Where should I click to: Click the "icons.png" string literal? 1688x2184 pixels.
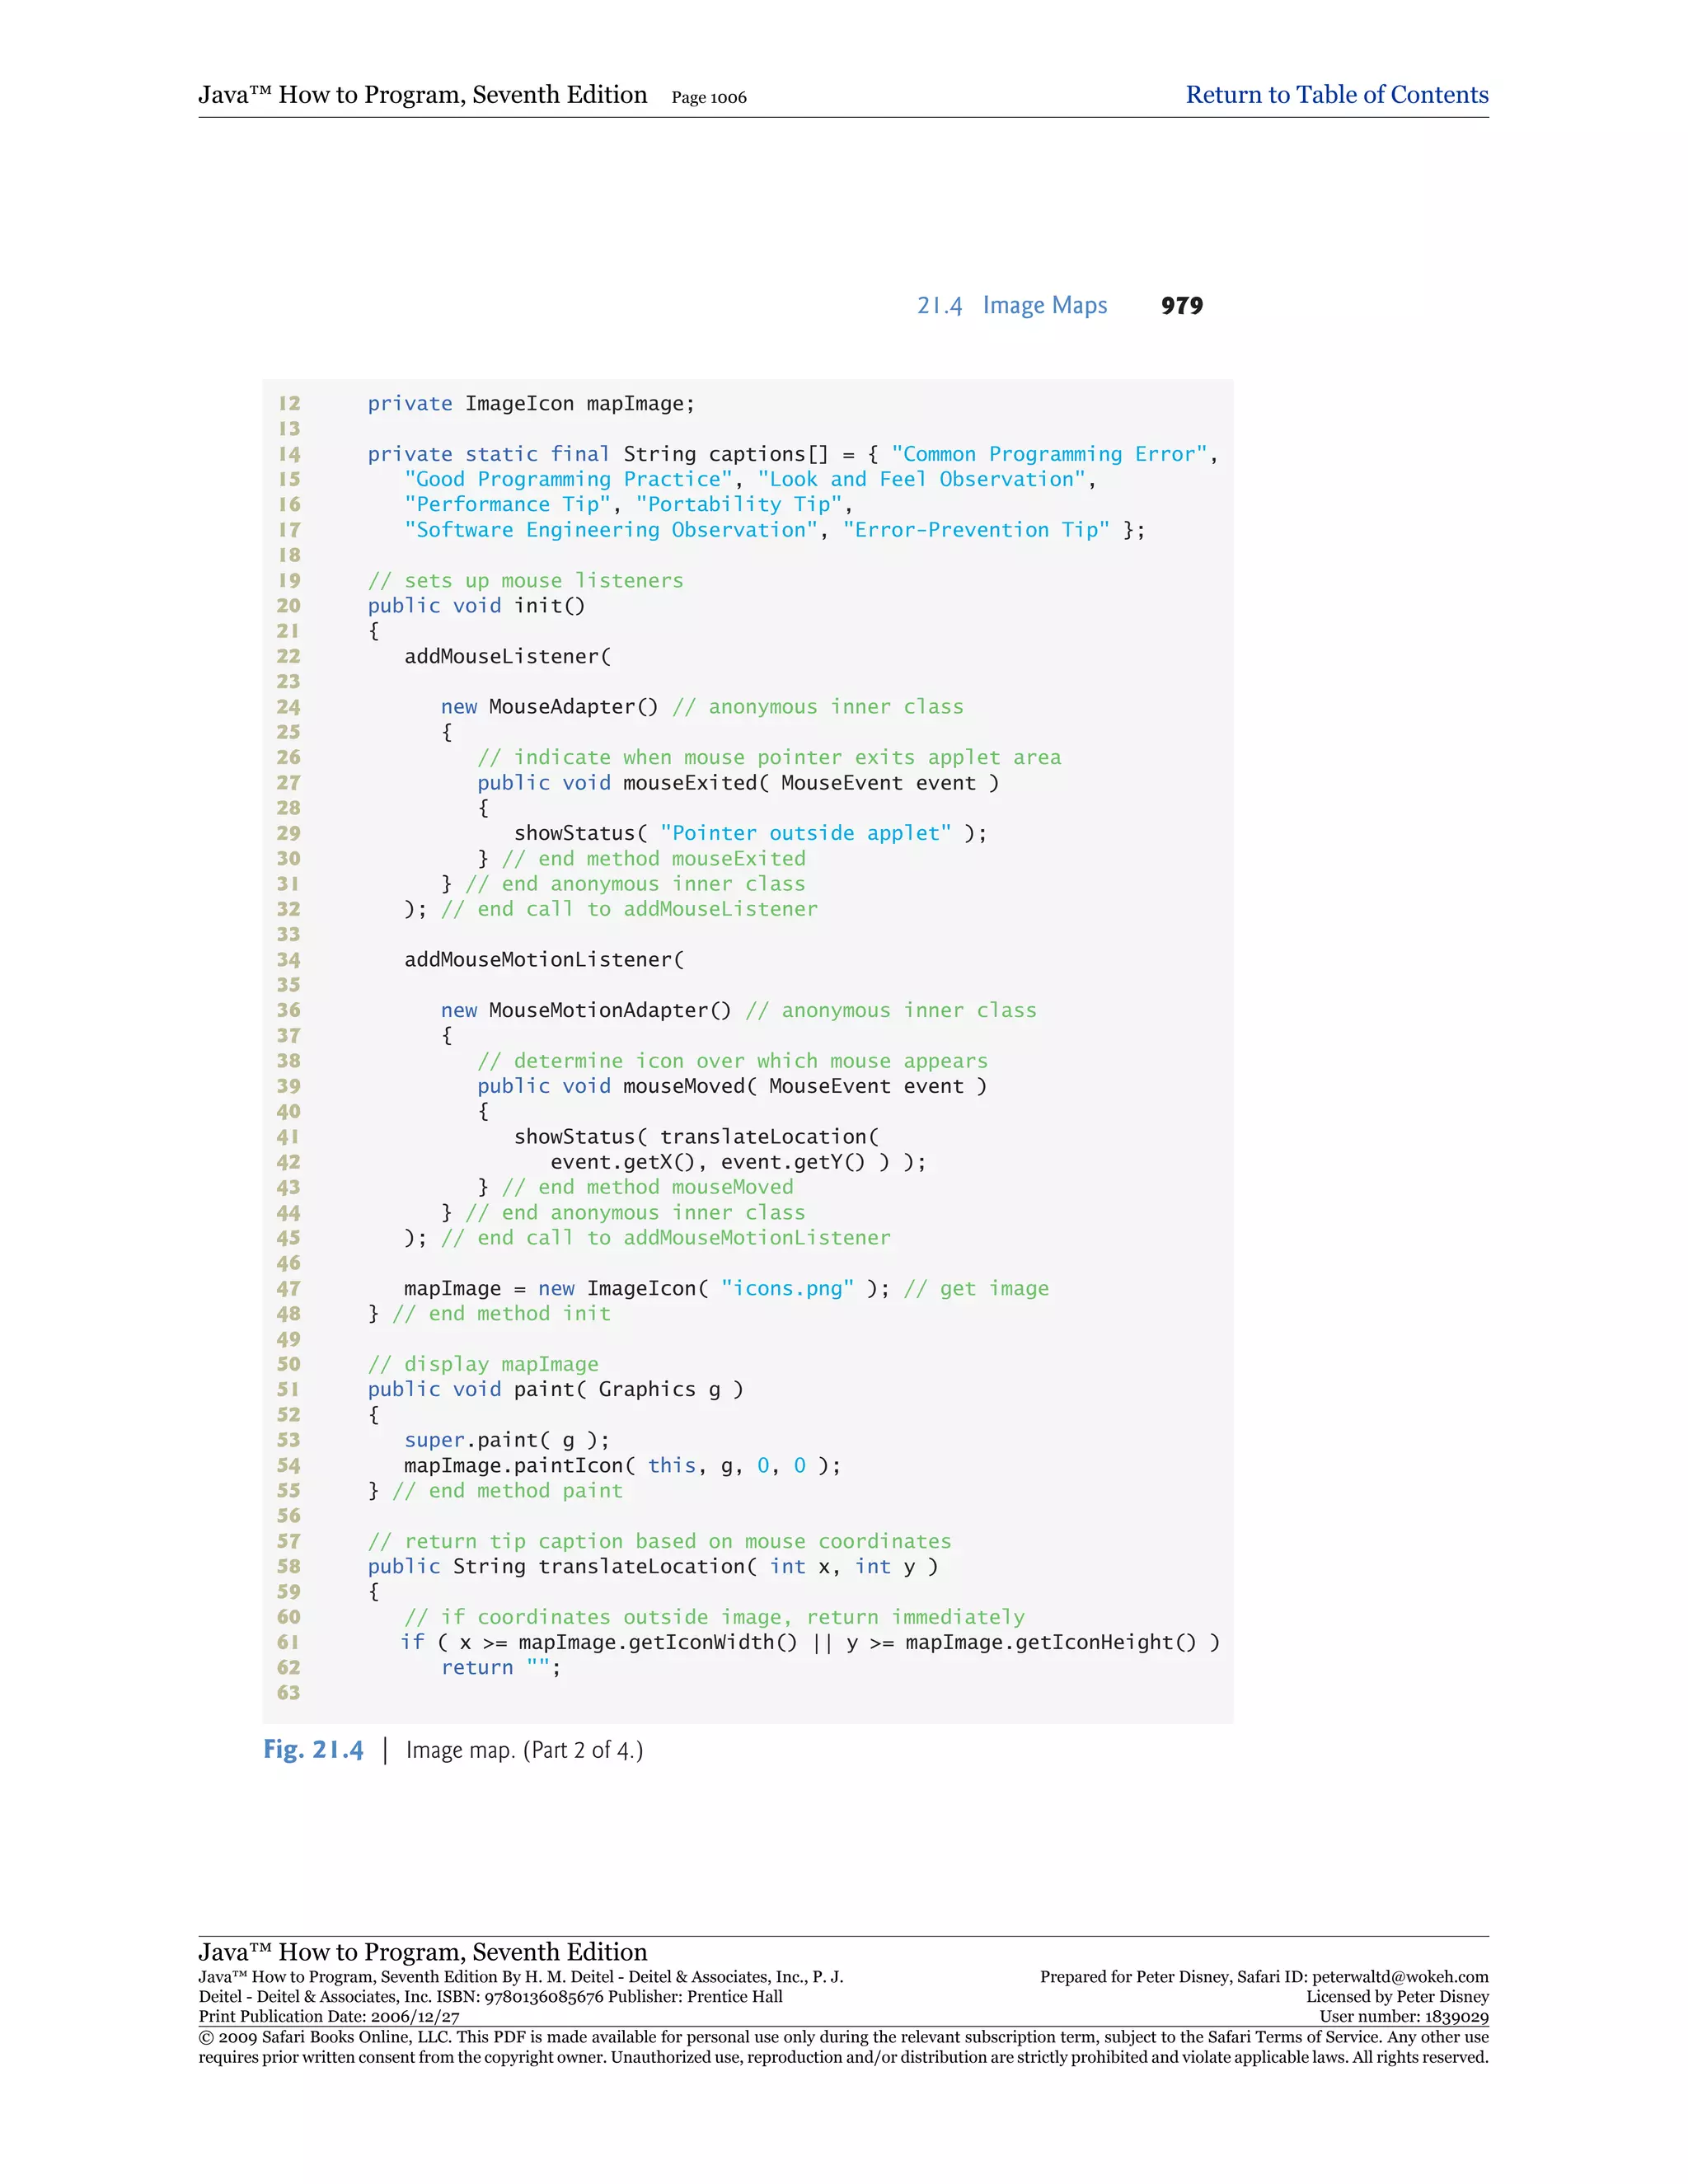[x=787, y=1288]
